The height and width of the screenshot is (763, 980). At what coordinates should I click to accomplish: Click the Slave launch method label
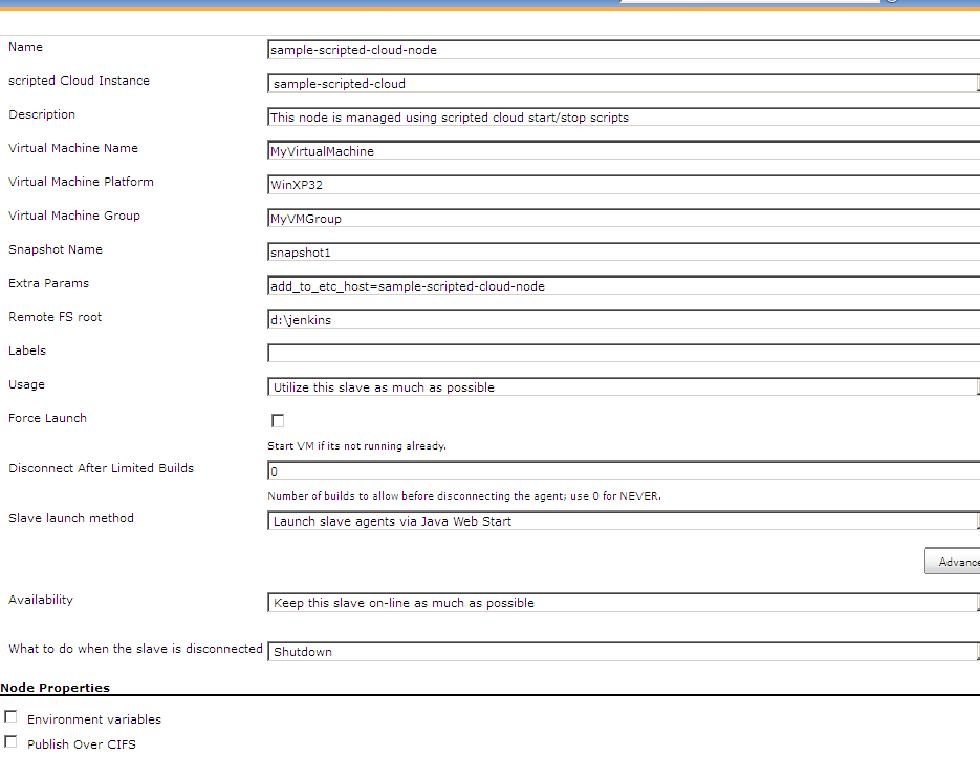[x=71, y=518]
